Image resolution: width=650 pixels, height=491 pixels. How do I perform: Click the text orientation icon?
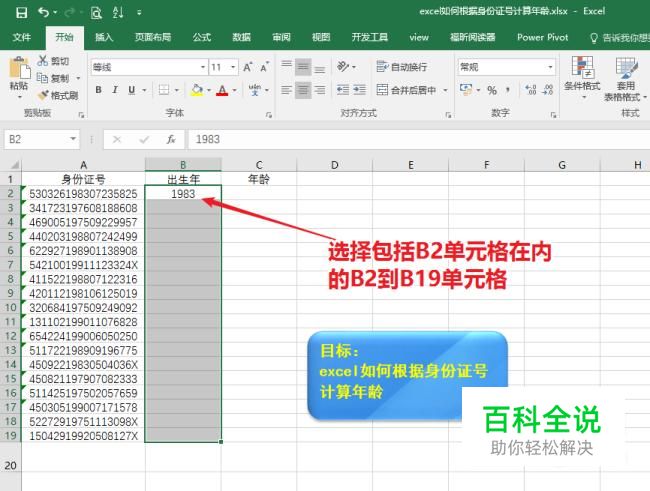[x=343, y=66]
